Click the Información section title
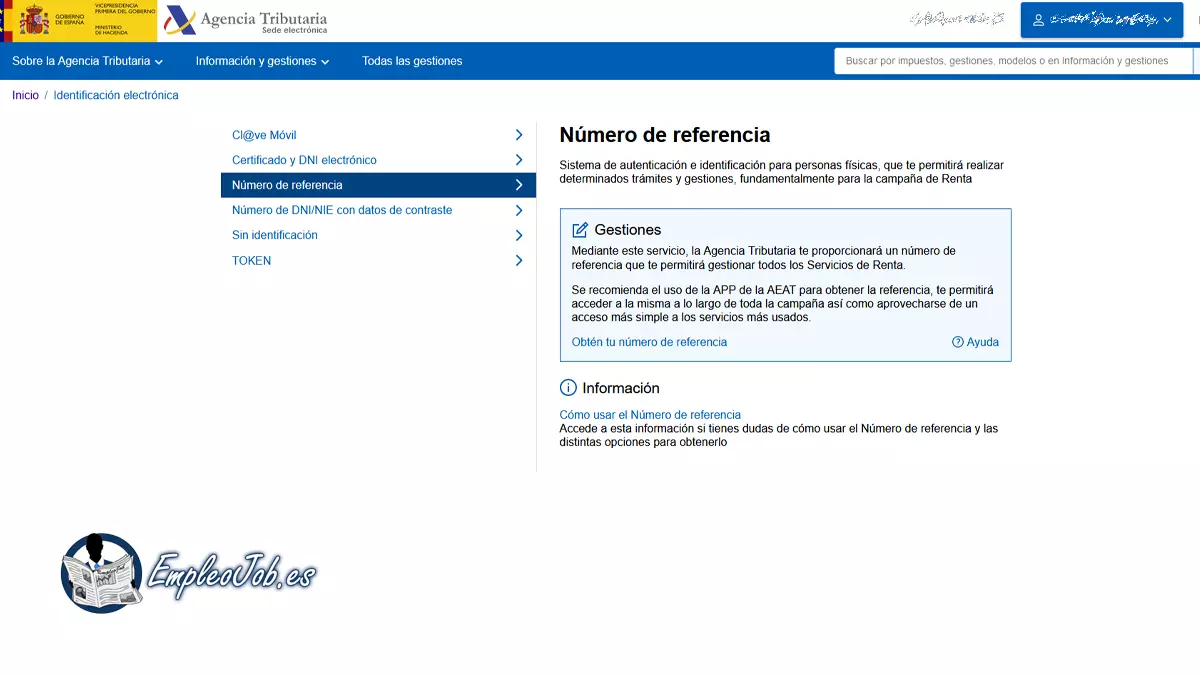1200x675 pixels. click(621, 388)
